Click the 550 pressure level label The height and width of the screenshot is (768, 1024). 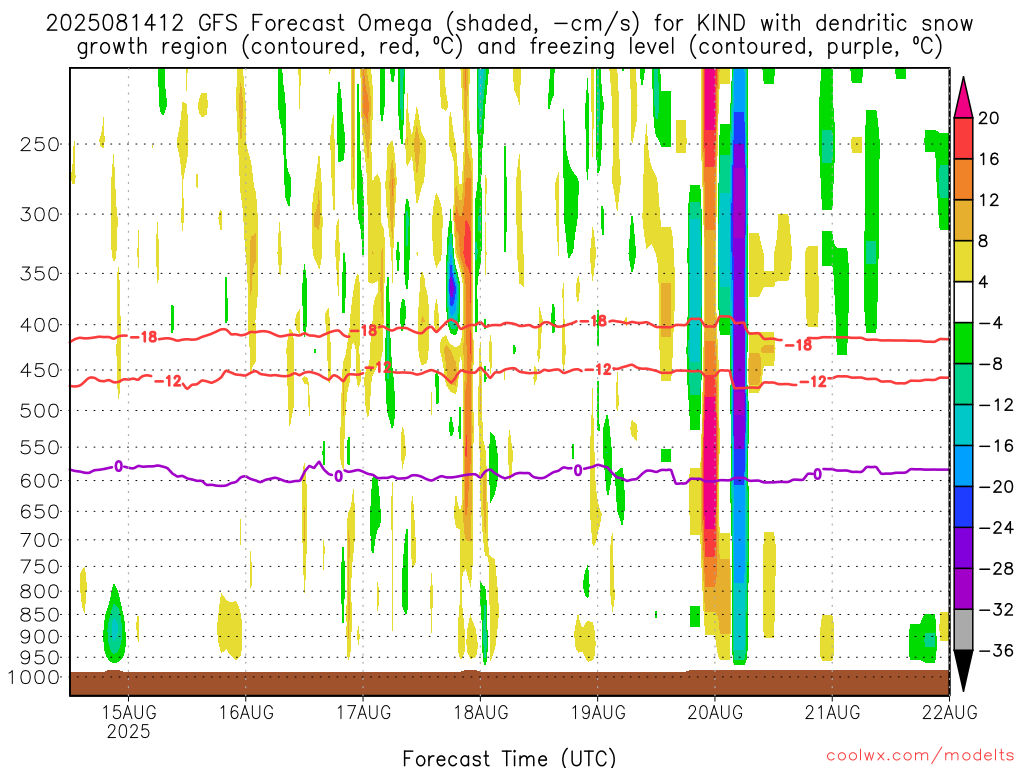click(40, 447)
